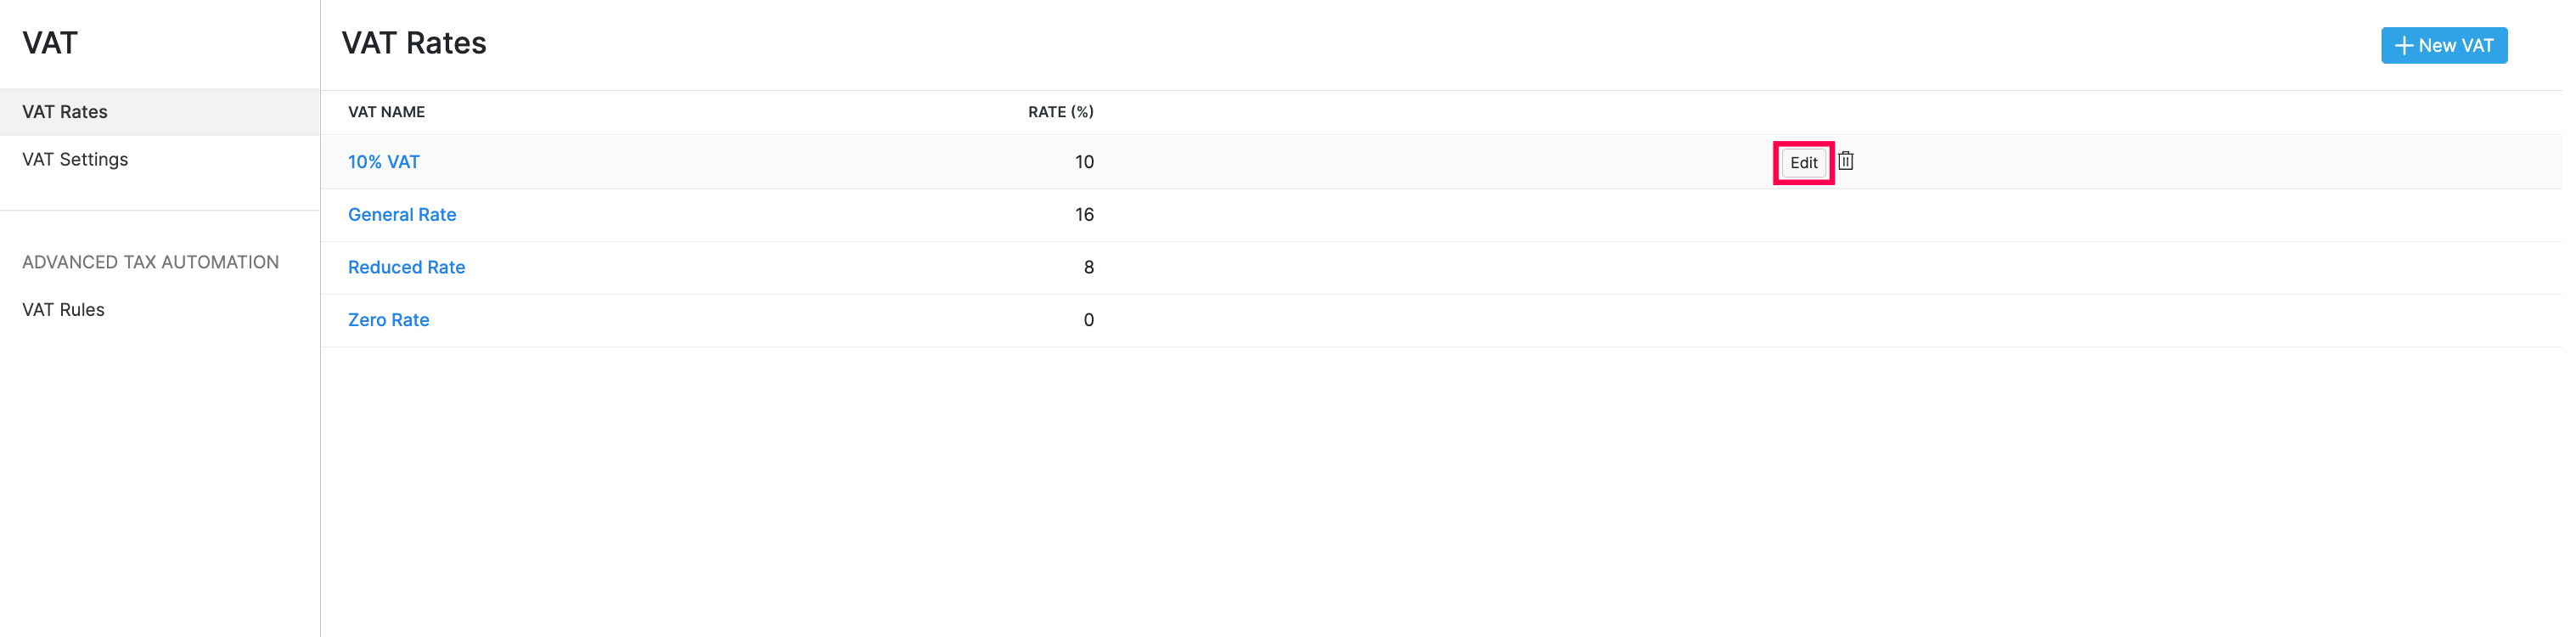2576x637 pixels.
Task: Select VAT Rates in the sidebar
Action: [x=65, y=112]
